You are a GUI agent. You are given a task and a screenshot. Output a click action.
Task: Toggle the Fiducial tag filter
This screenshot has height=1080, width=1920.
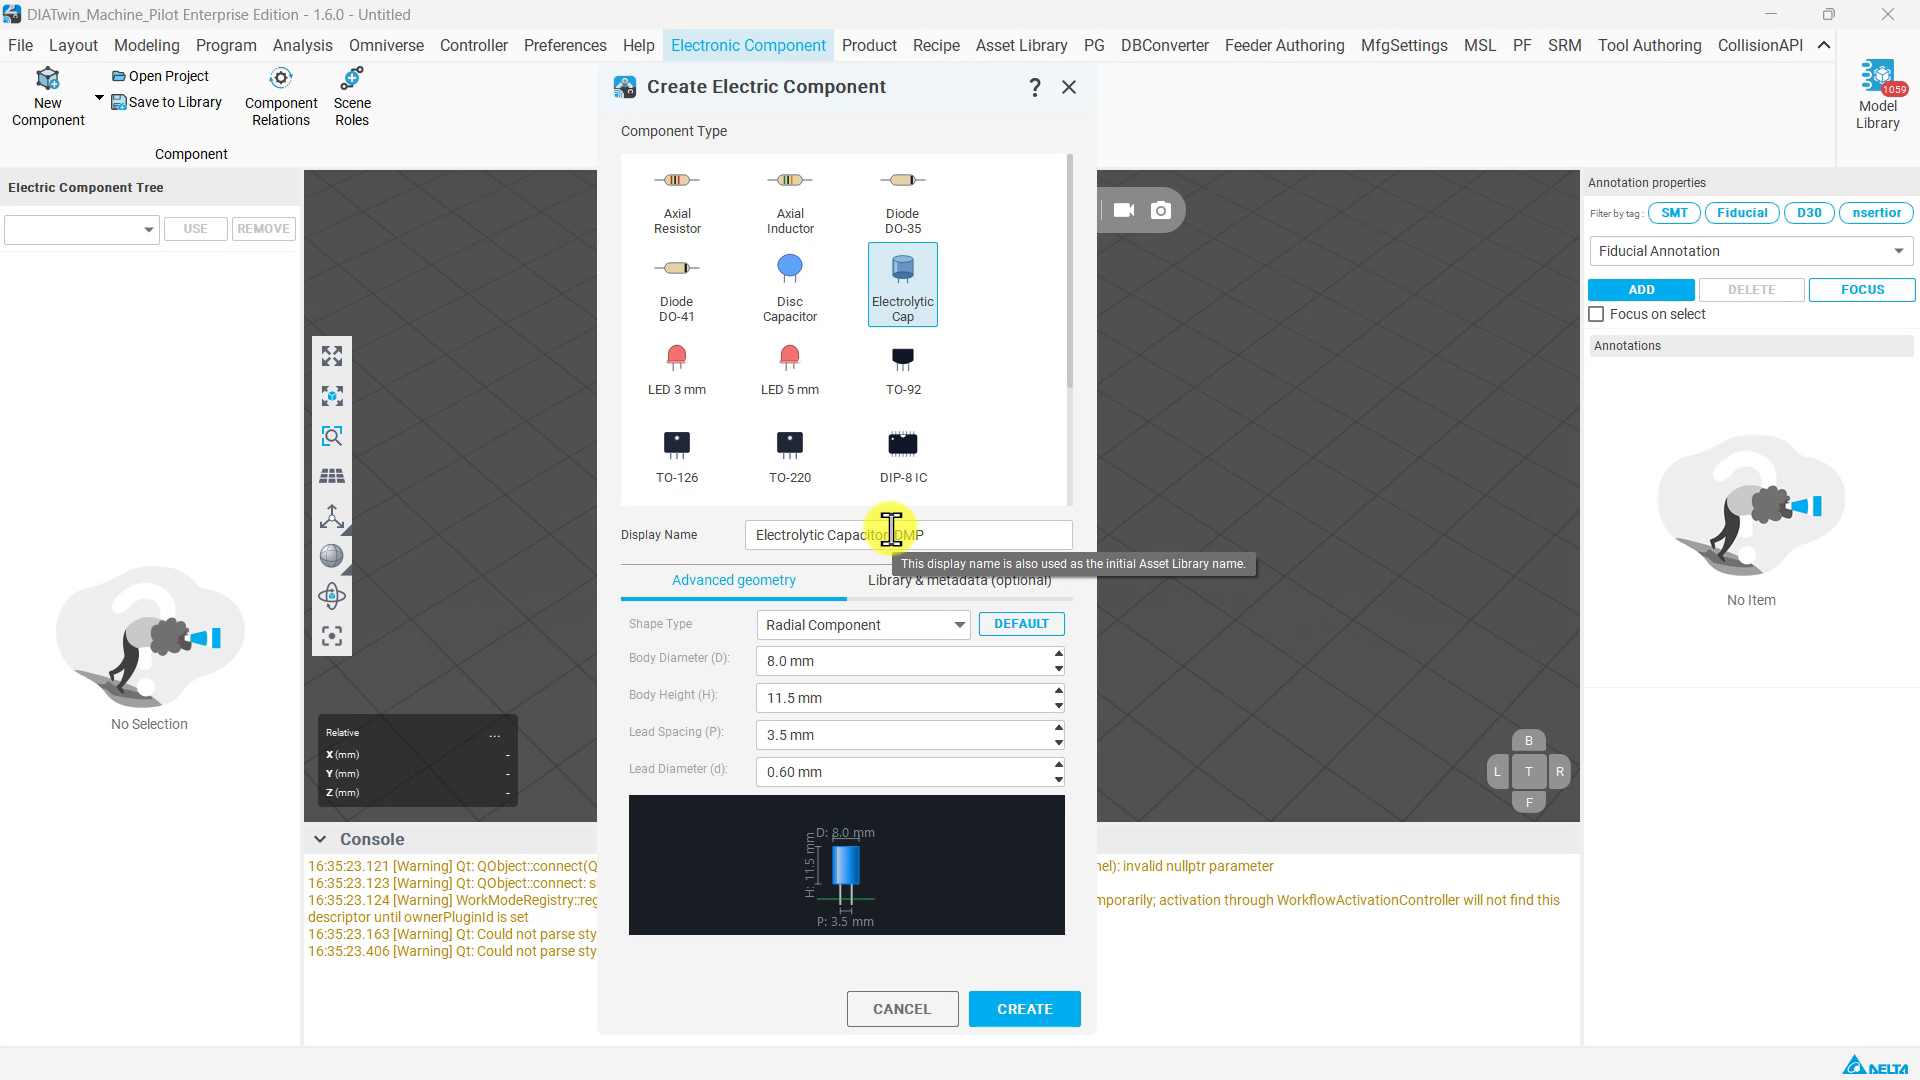click(x=1742, y=213)
